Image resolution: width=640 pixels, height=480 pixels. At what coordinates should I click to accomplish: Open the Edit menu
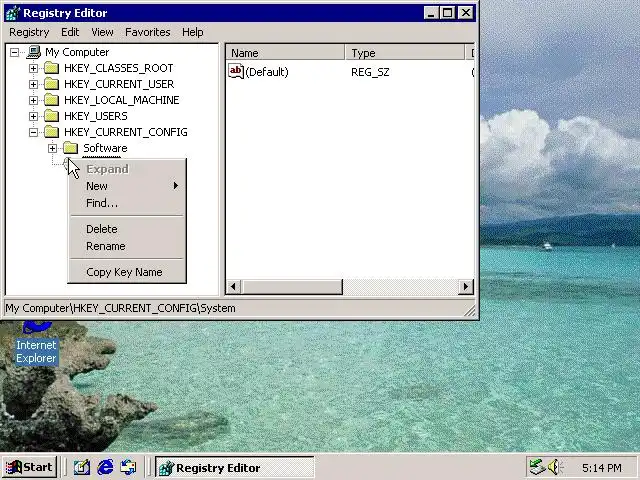coord(70,32)
